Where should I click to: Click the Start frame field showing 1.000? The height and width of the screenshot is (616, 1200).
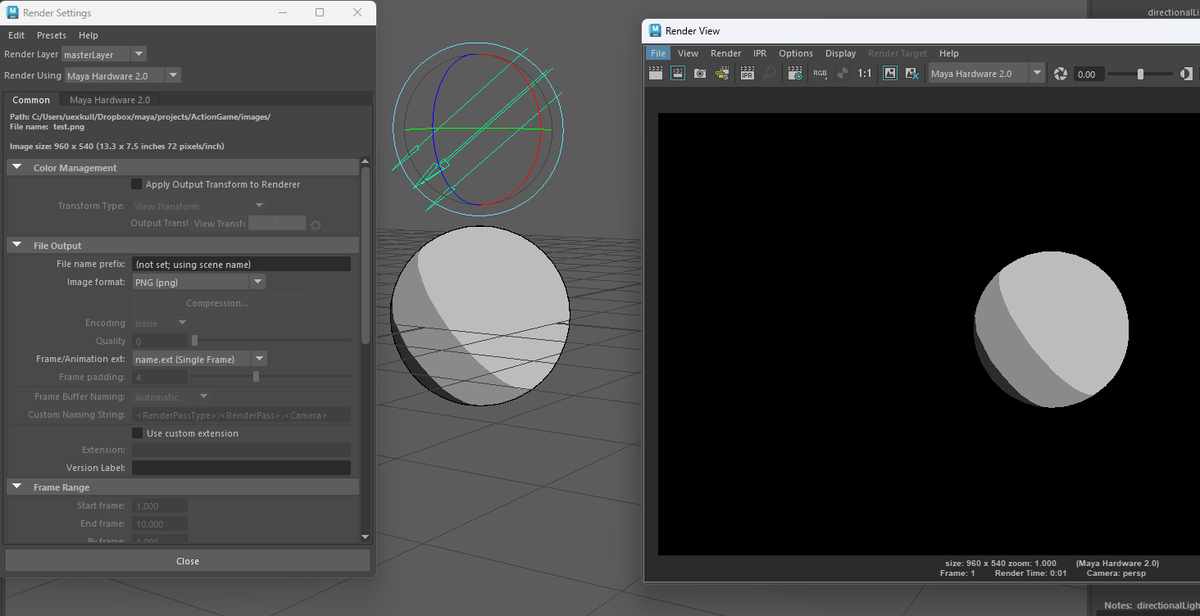(x=160, y=506)
